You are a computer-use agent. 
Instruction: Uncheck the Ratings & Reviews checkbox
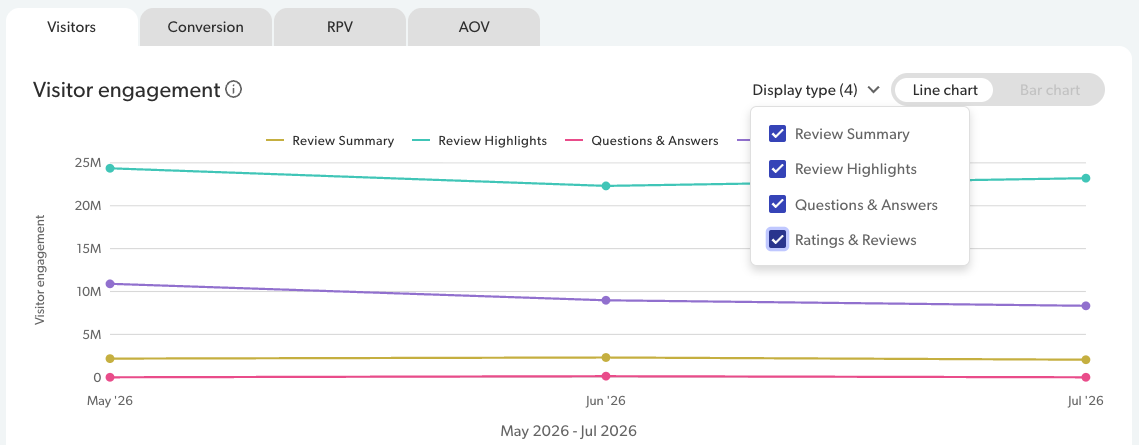click(x=777, y=240)
